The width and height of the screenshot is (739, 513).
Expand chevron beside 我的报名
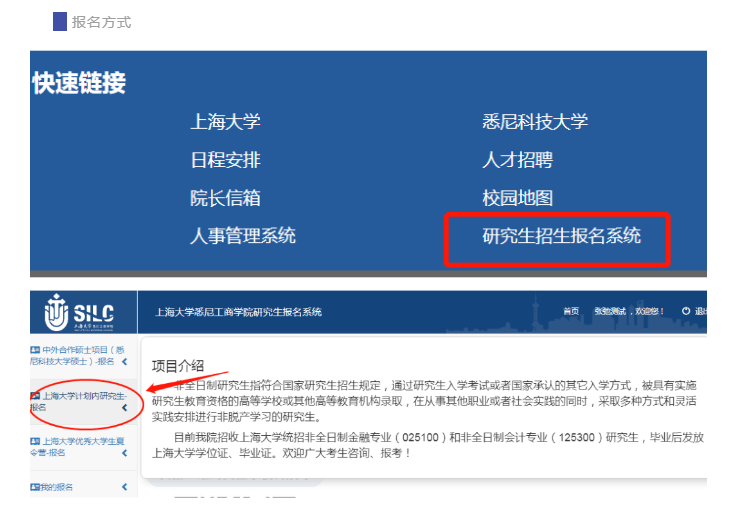tap(124, 487)
